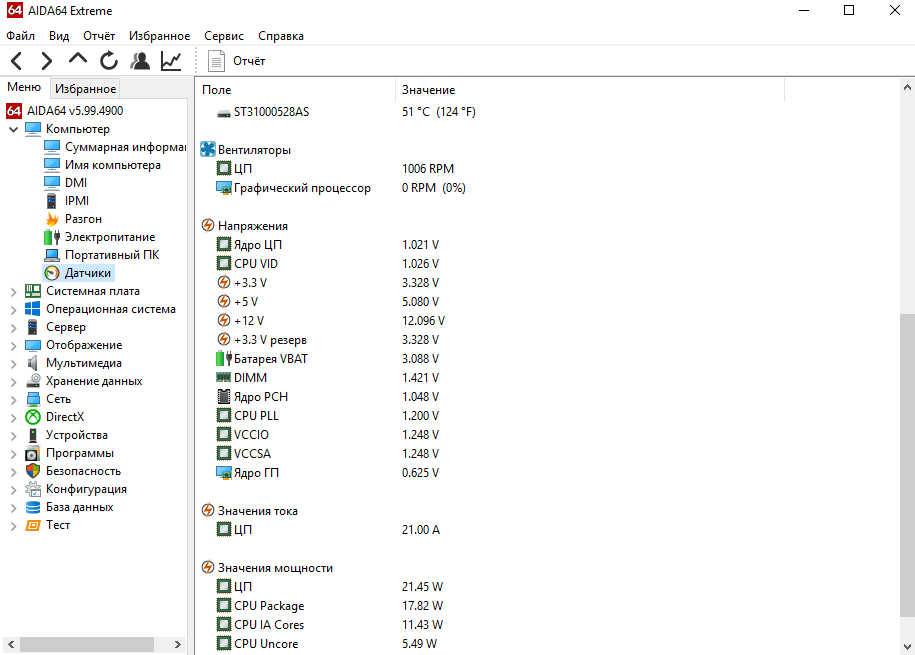Click the Датчики gauge icon
The height and width of the screenshot is (655, 915).
[x=52, y=273]
